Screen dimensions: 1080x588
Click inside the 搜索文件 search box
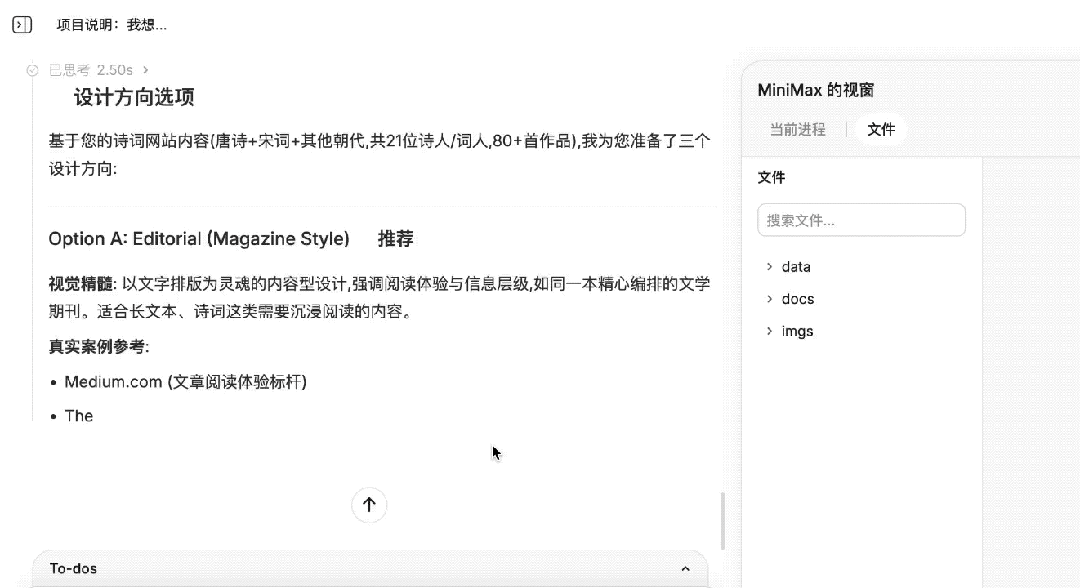[861, 220]
